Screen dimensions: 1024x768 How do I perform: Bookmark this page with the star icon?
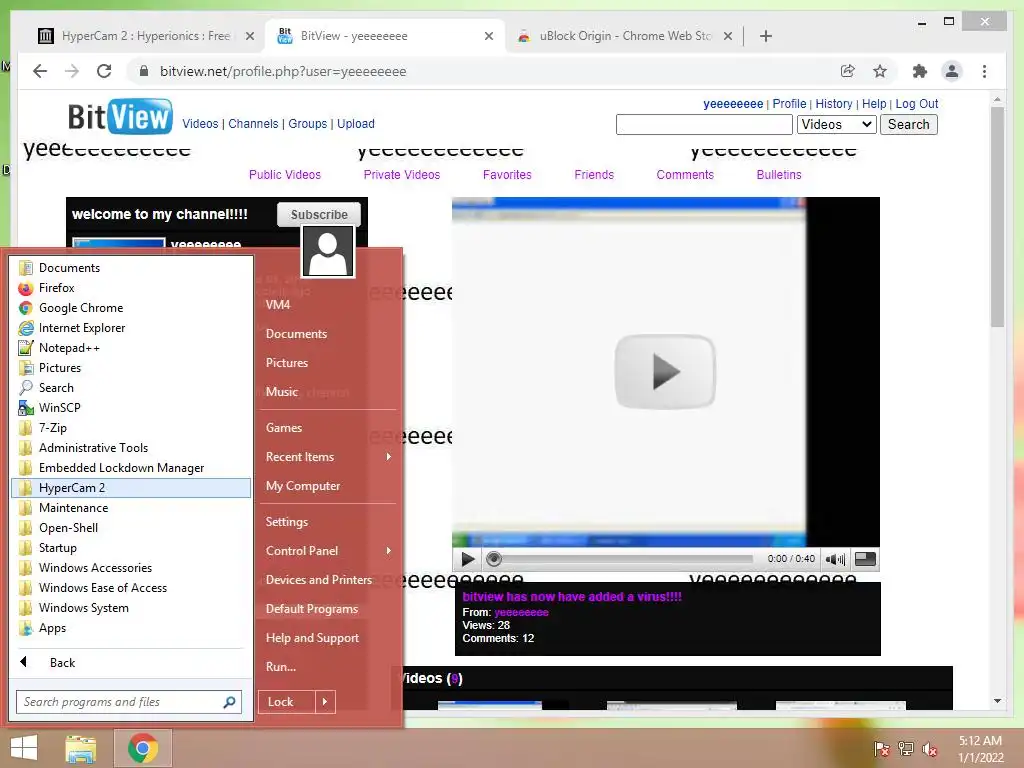point(880,71)
